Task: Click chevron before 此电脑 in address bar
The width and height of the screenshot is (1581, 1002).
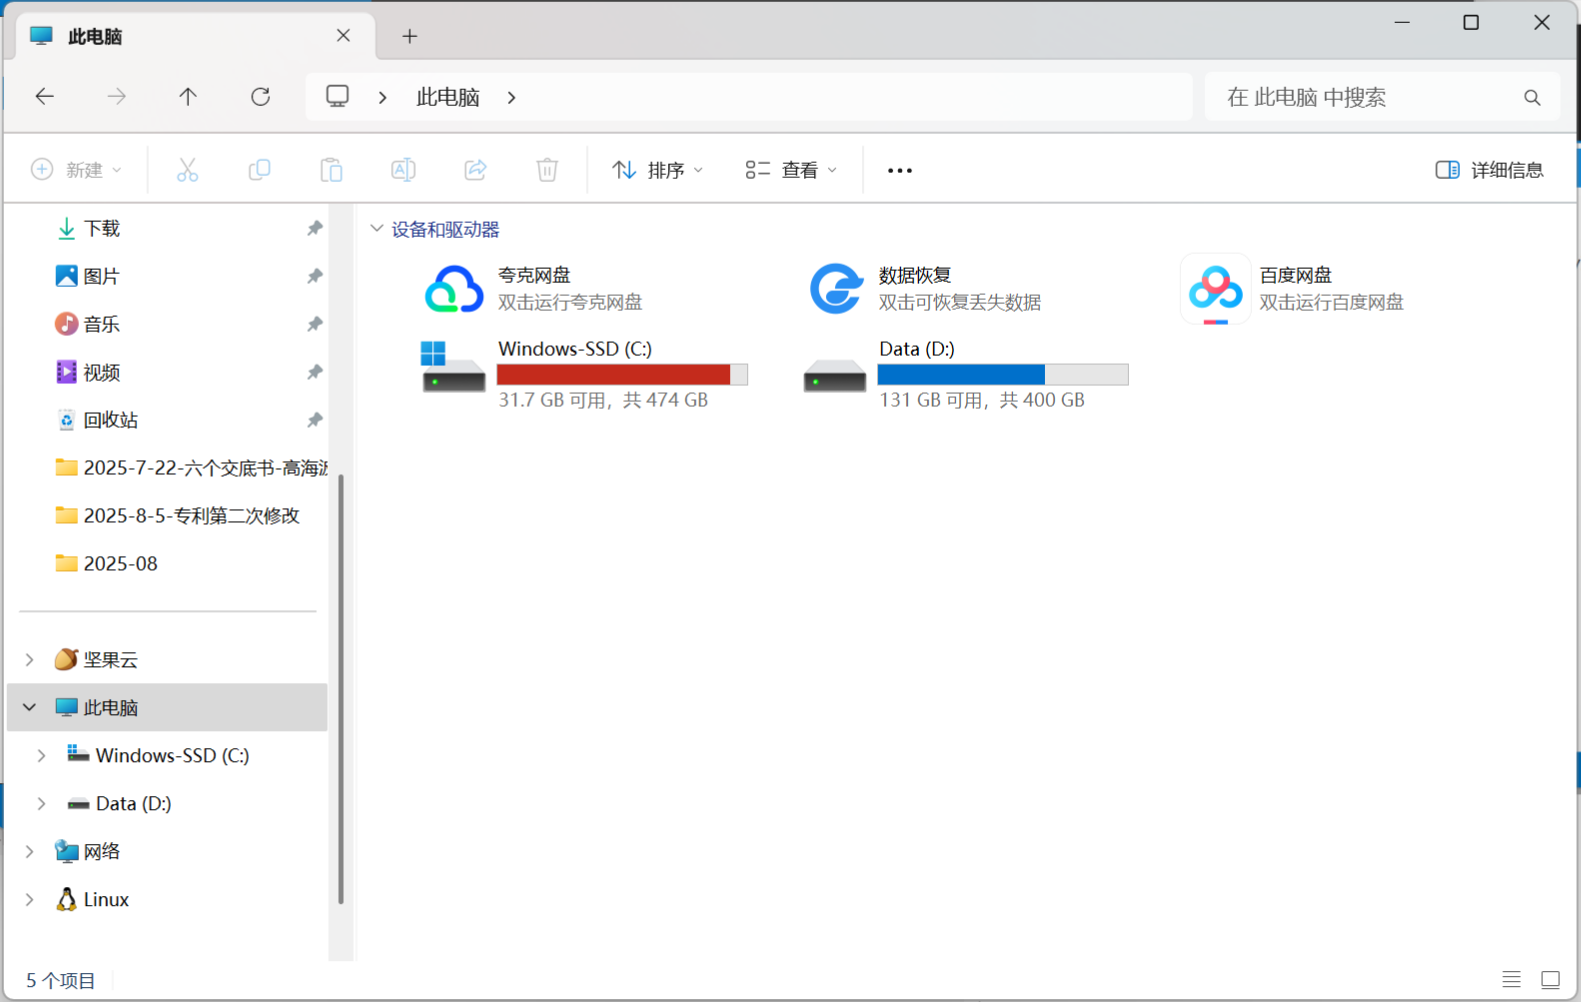Action: 383,98
